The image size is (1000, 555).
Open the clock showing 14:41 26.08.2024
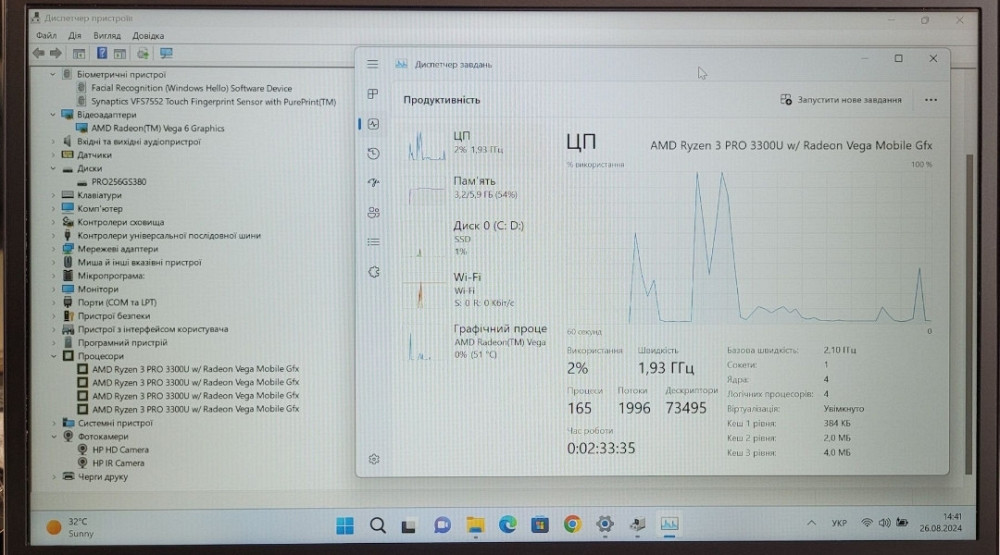click(941, 522)
